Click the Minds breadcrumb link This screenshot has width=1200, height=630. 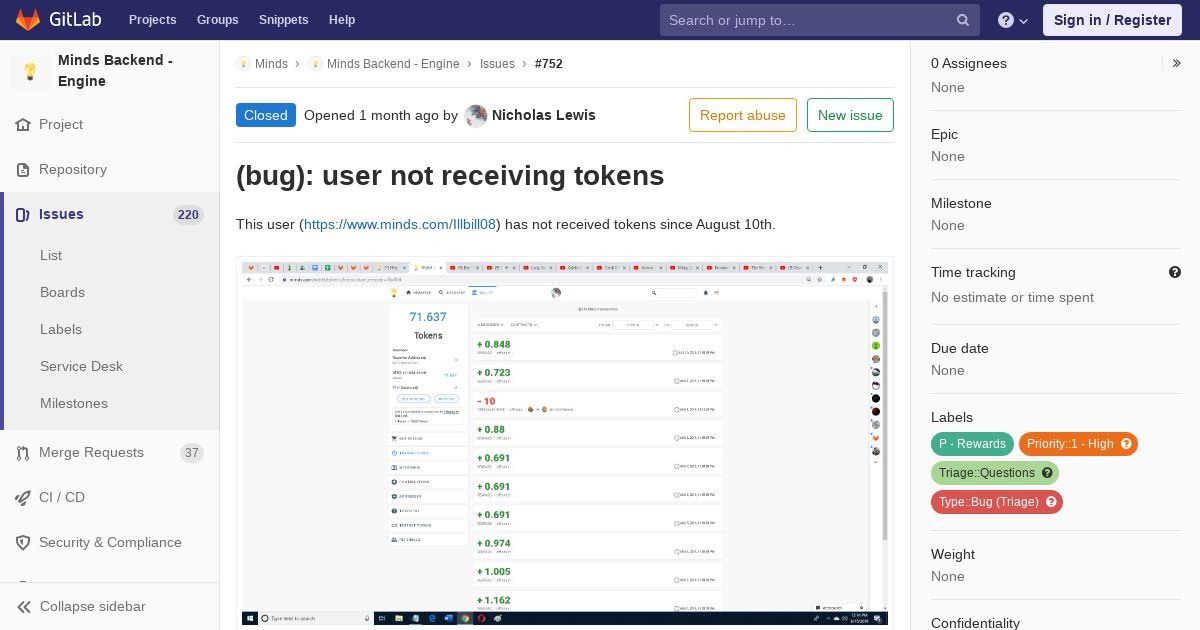pos(271,64)
